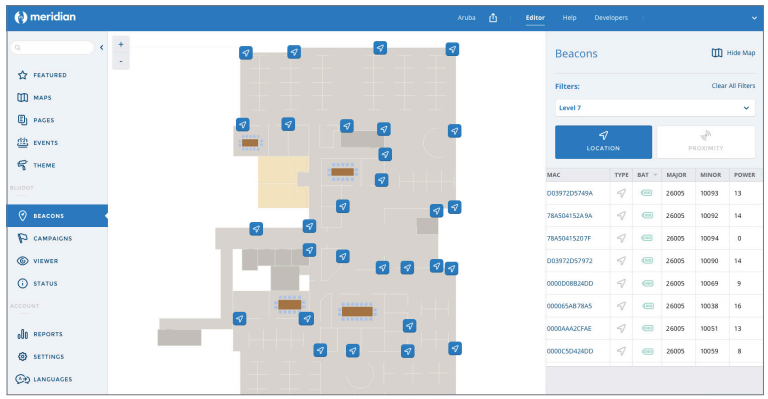Sort by the BAT column arrow

click(x=655, y=175)
